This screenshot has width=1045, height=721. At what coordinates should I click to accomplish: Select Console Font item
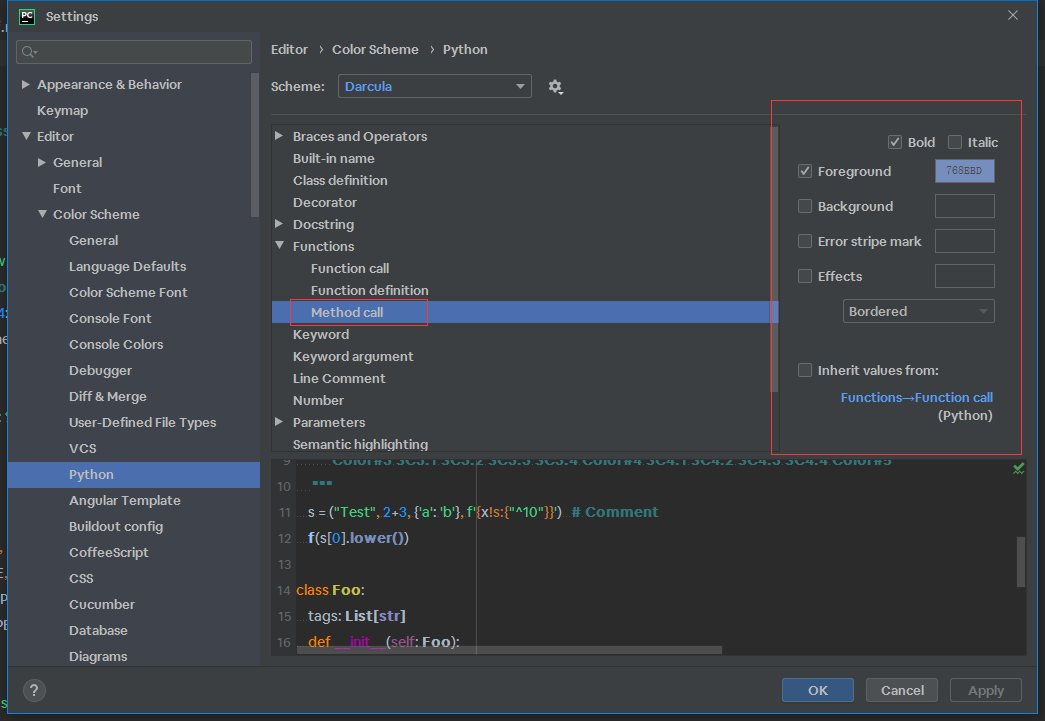coord(110,319)
